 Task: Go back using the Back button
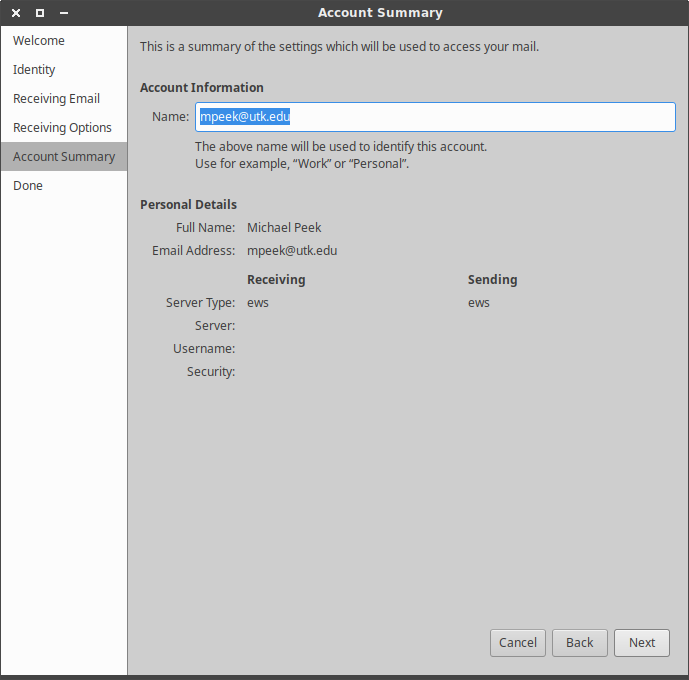(x=579, y=643)
